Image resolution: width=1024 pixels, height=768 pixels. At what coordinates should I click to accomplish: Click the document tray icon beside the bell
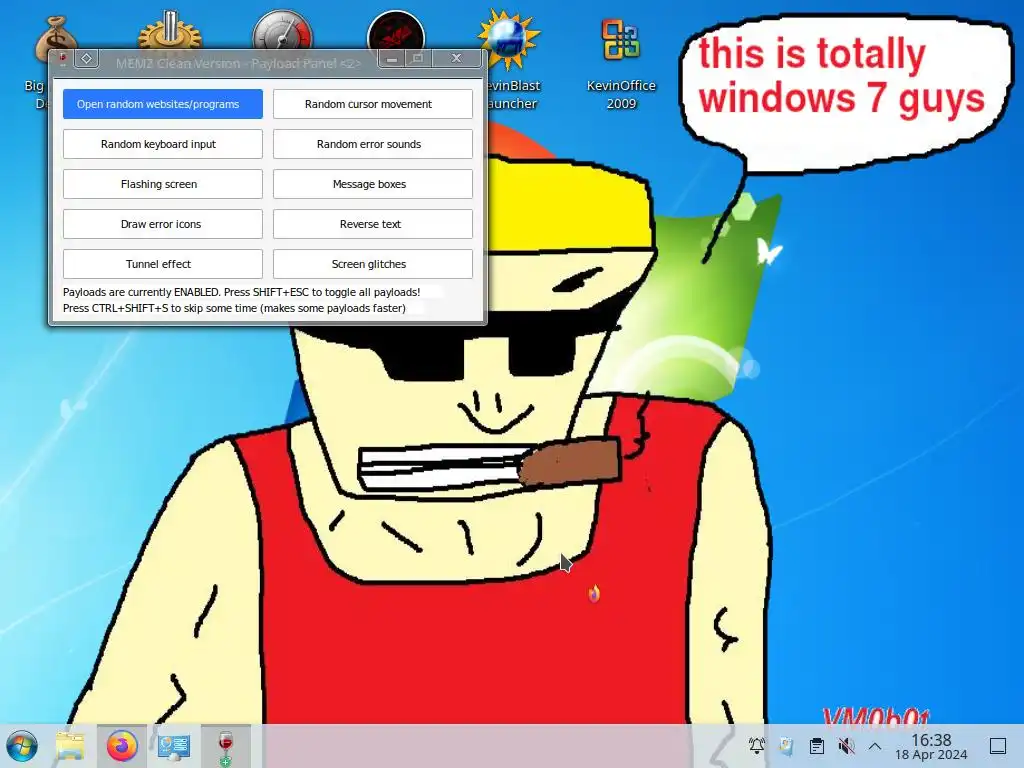pyautogui.click(x=786, y=746)
